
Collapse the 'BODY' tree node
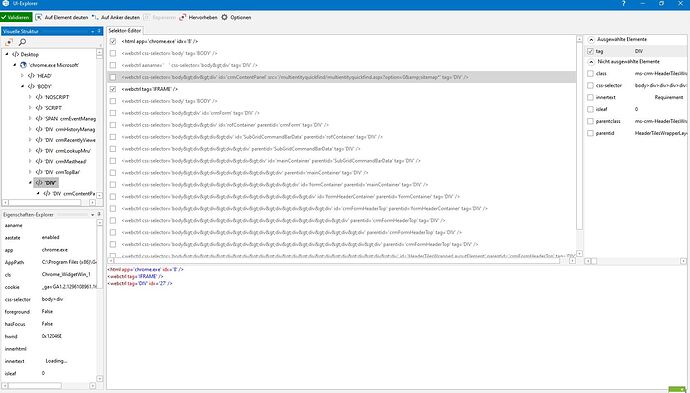pos(22,86)
